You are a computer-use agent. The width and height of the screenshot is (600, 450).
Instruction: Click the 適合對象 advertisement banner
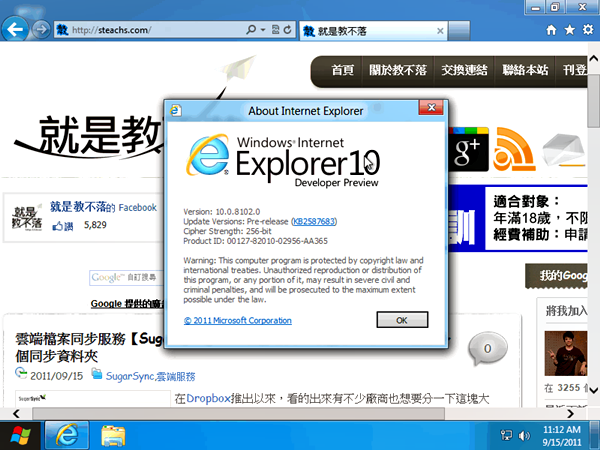tap(517, 218)
